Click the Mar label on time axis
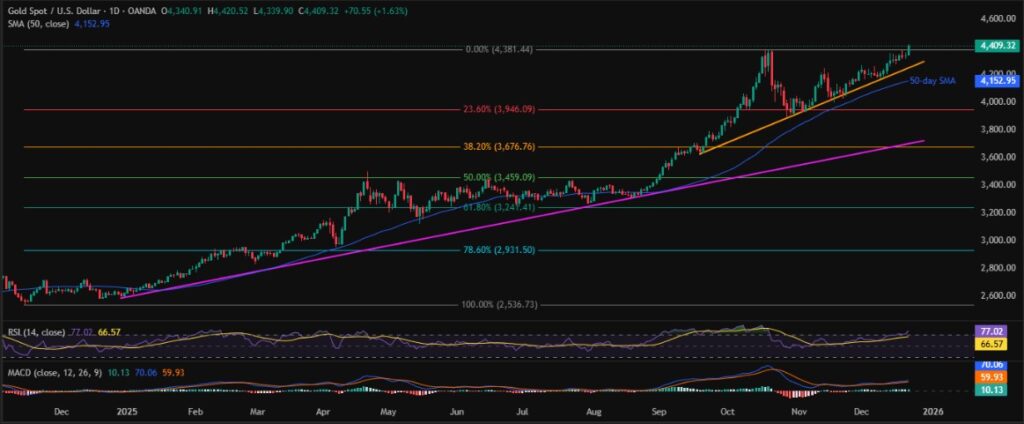1024x424 pixels. [x=258, y=413]
